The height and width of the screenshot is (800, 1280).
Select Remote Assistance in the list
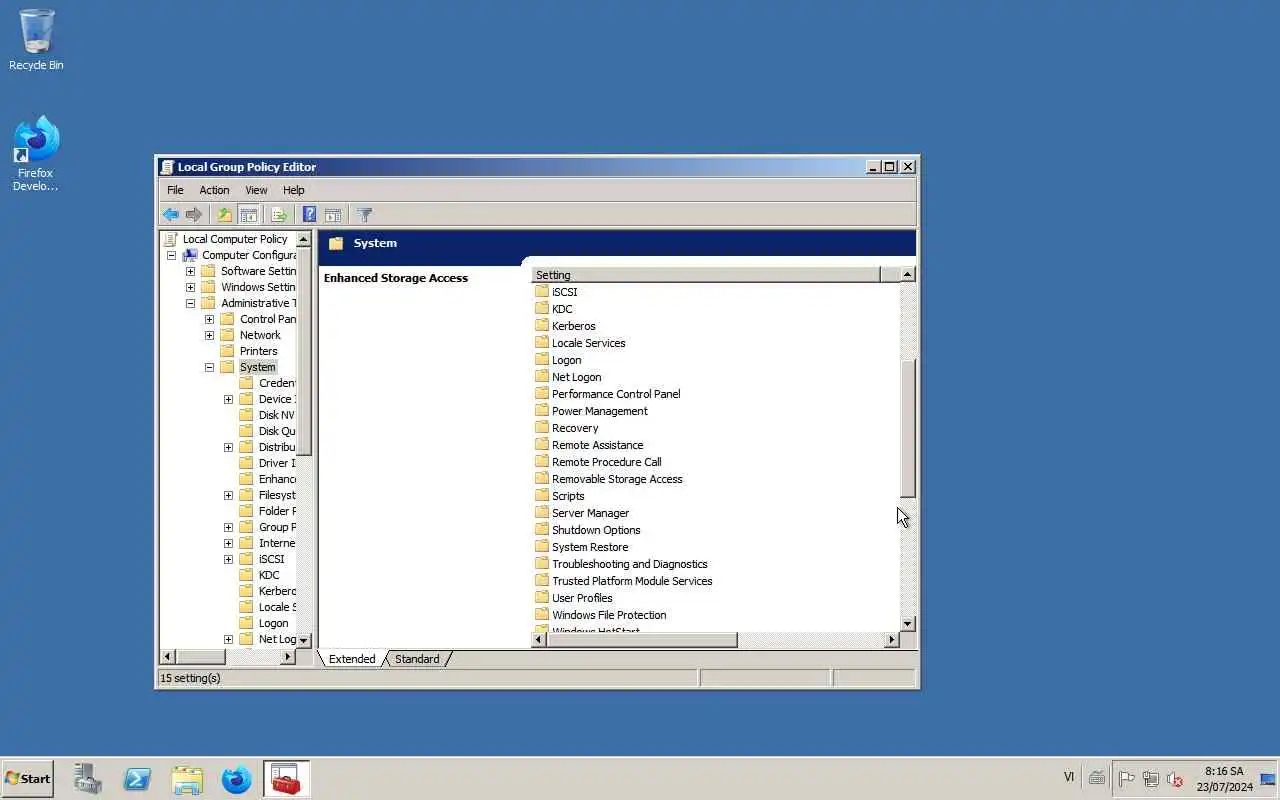pos(597,445)
